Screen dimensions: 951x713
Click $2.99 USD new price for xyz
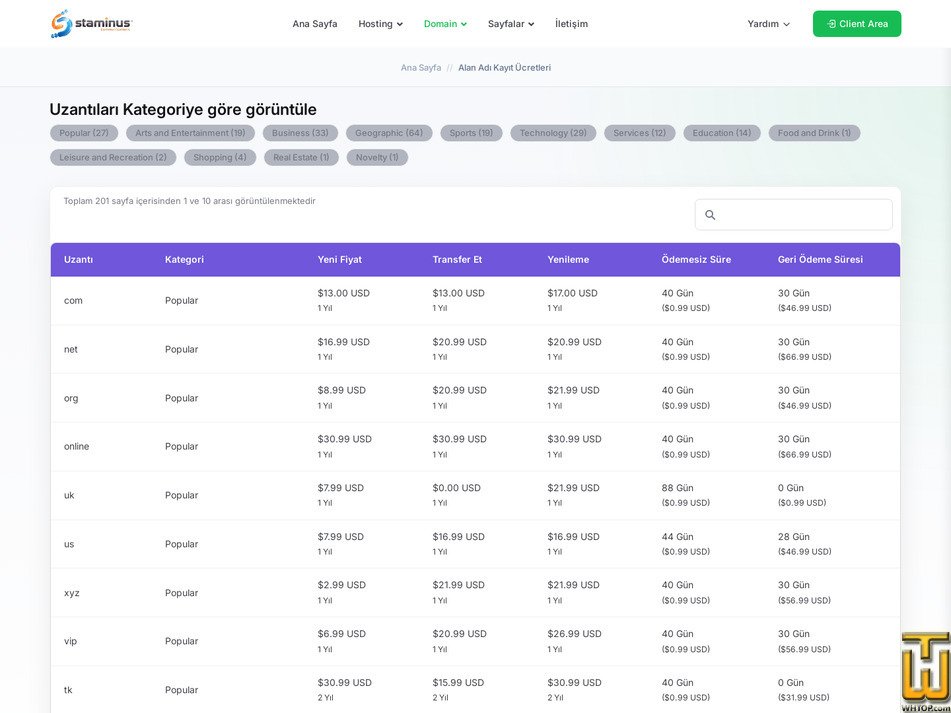(x=341, y=585)
